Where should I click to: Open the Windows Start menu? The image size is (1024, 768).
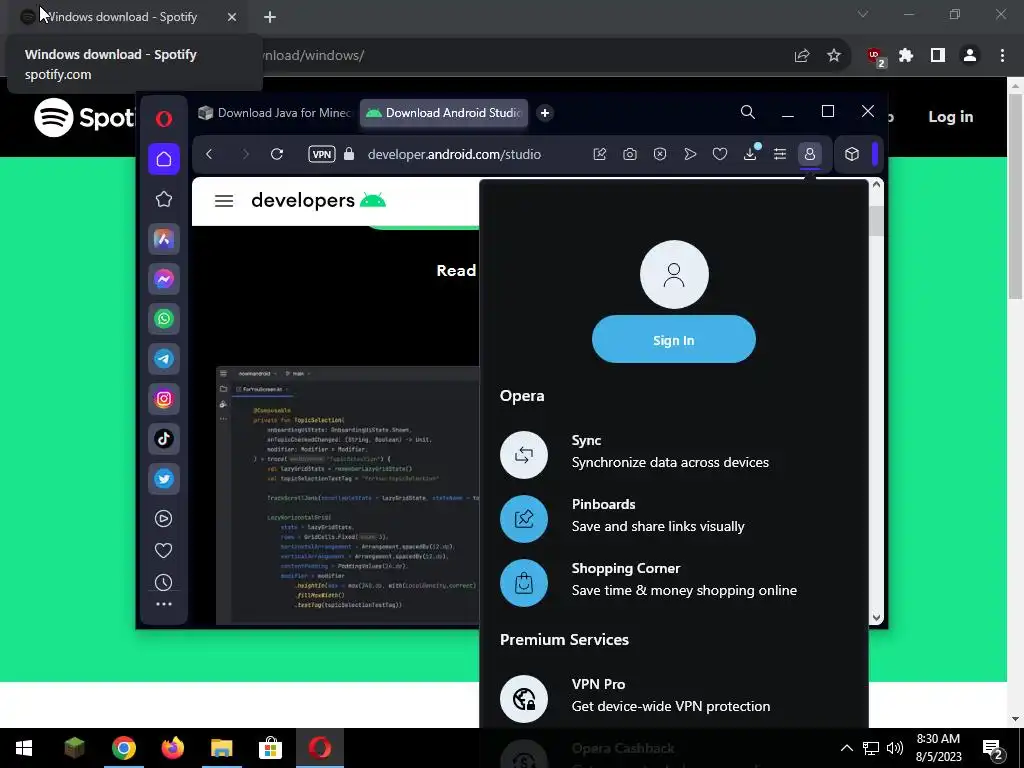(x=24, y=748)
